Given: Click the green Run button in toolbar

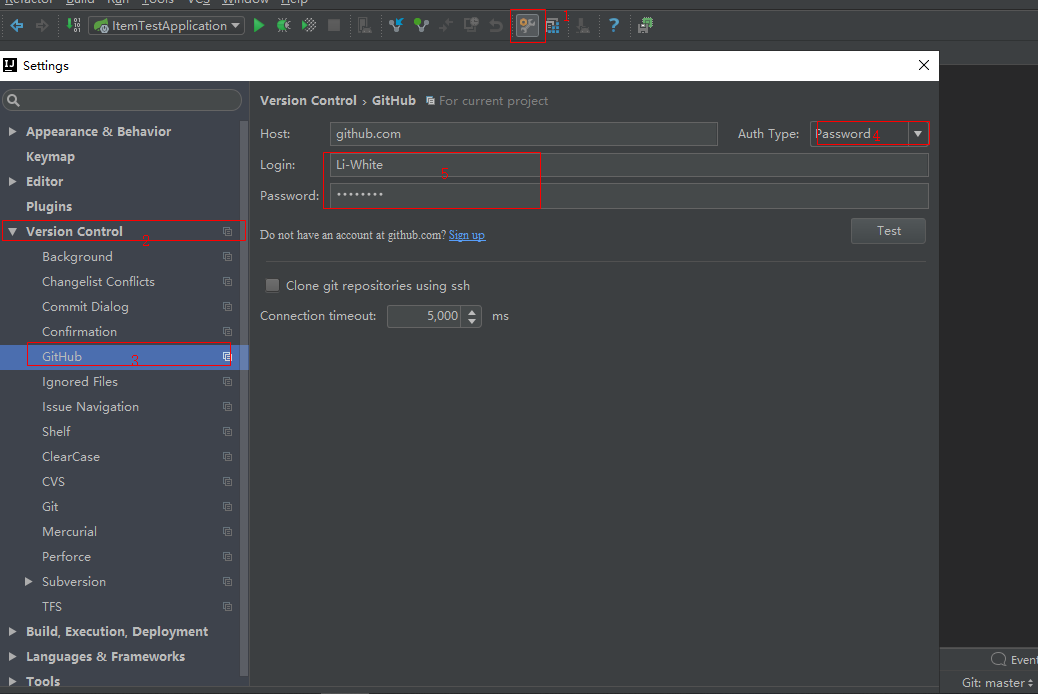Looking at the screenshot, I should coord(259,26).
